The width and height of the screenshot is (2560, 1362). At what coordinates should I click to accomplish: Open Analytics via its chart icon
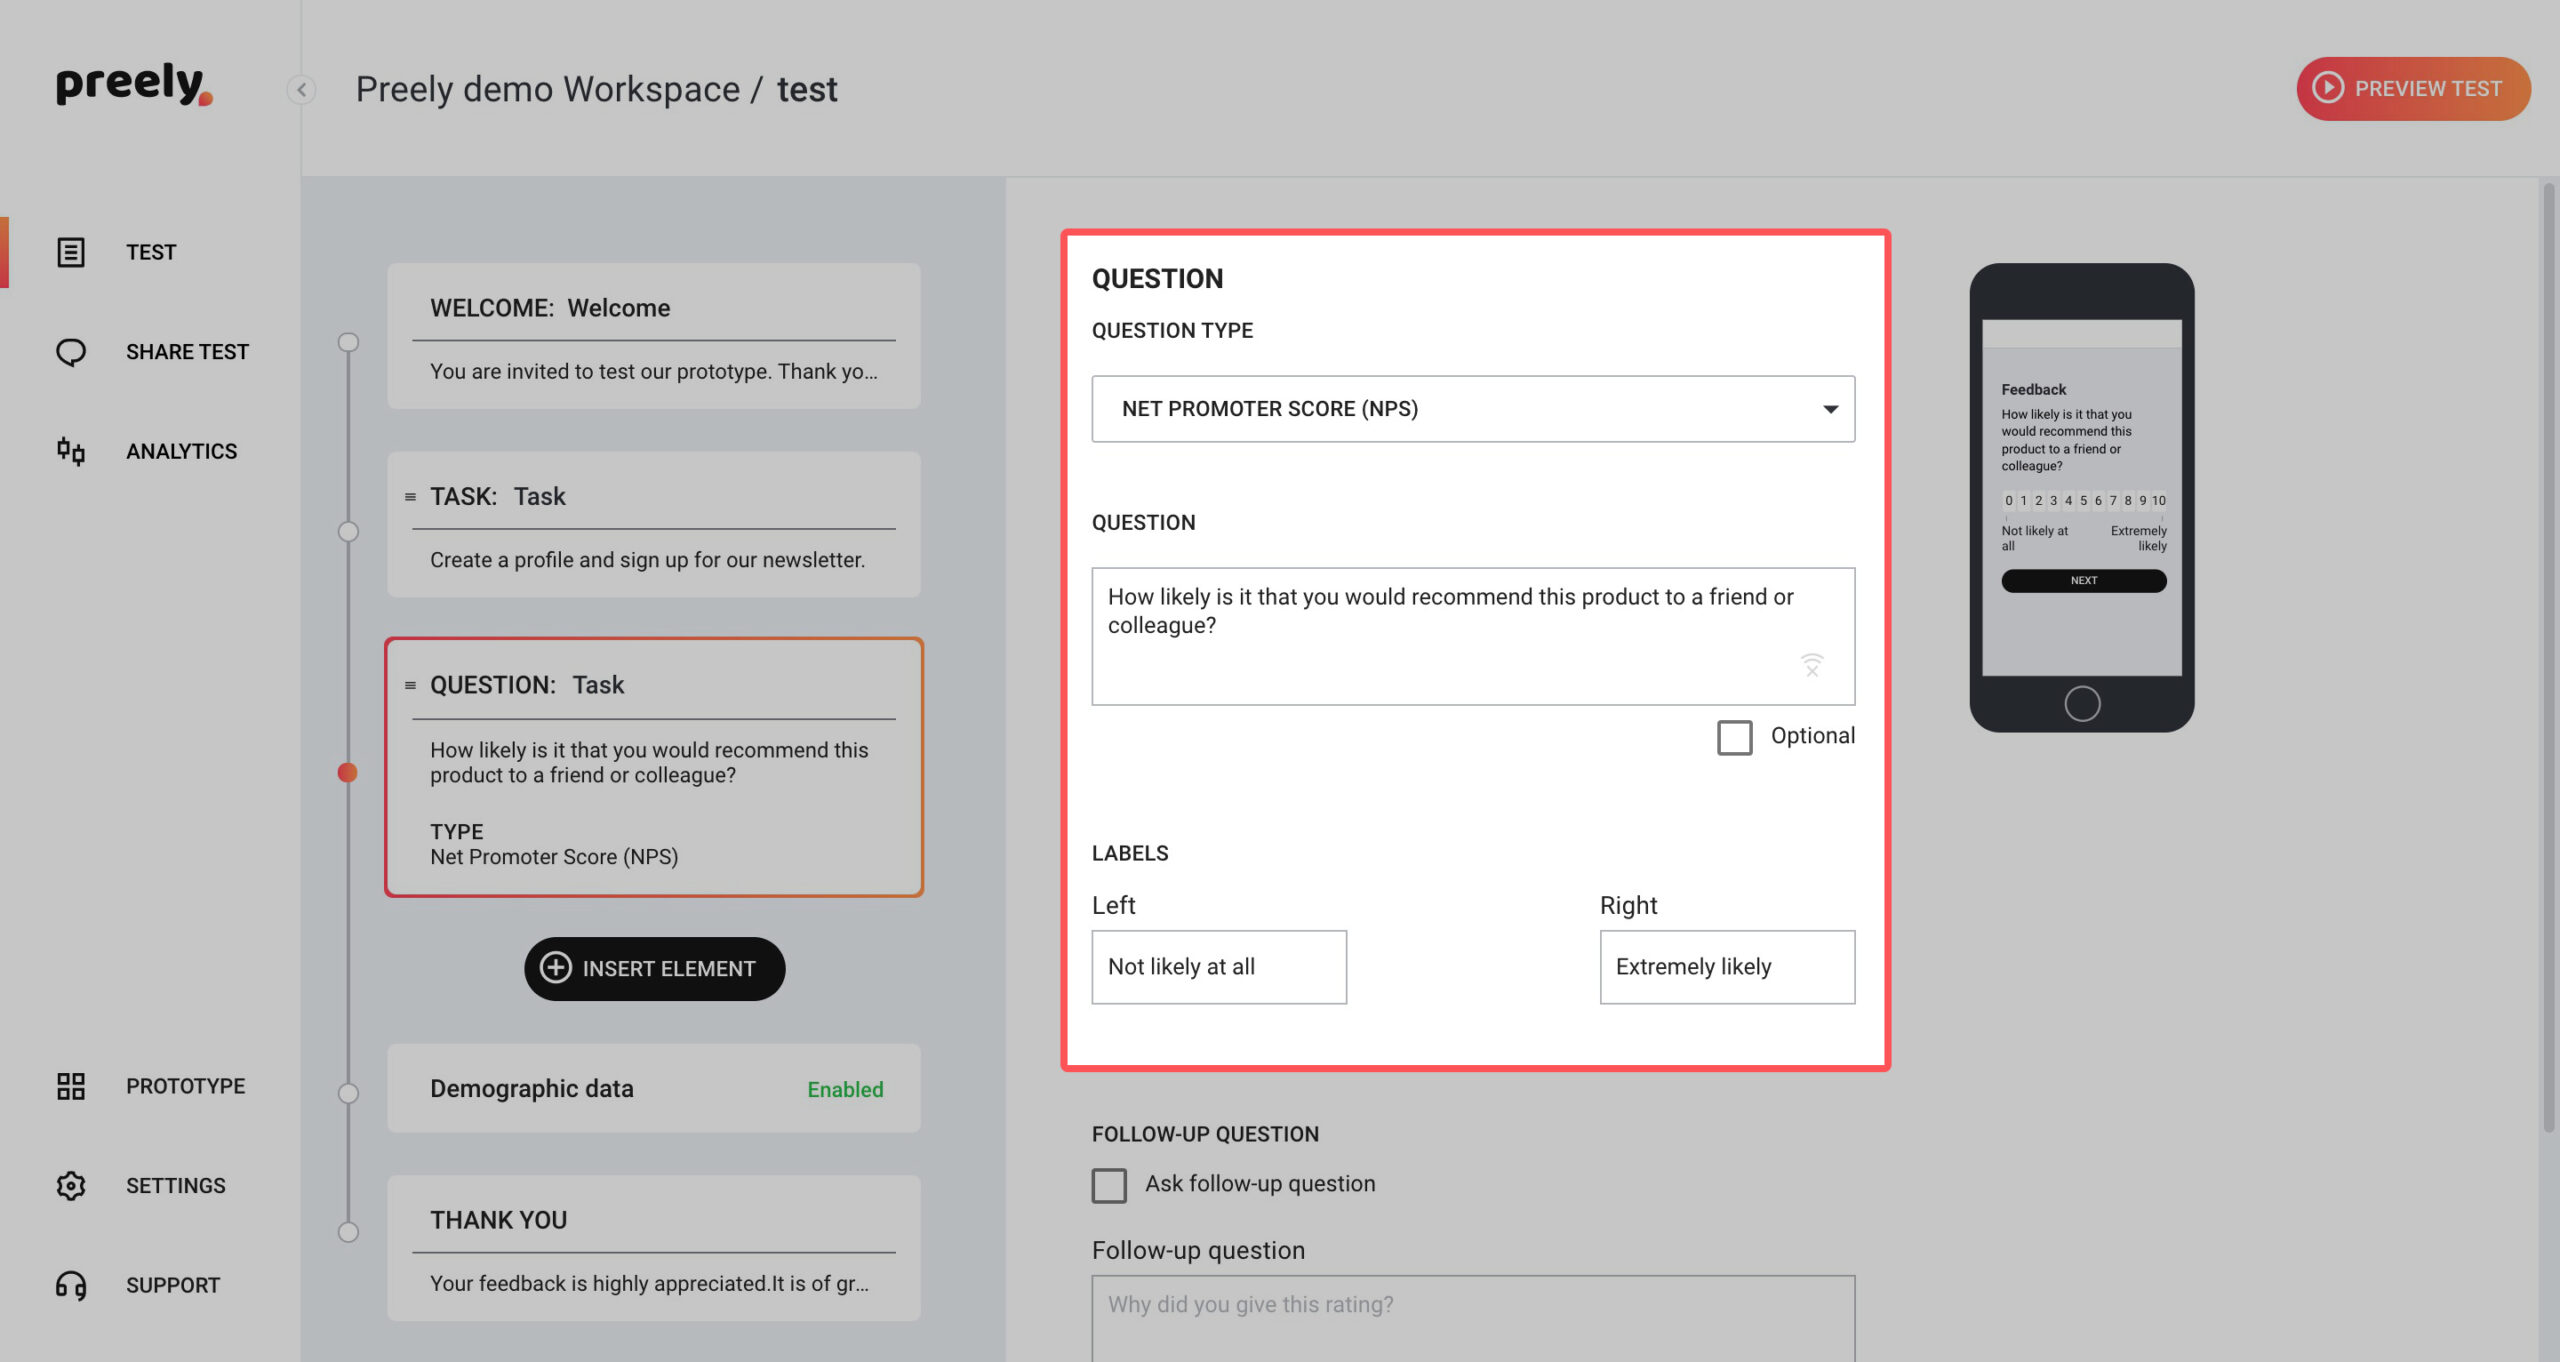click(70, 451)
